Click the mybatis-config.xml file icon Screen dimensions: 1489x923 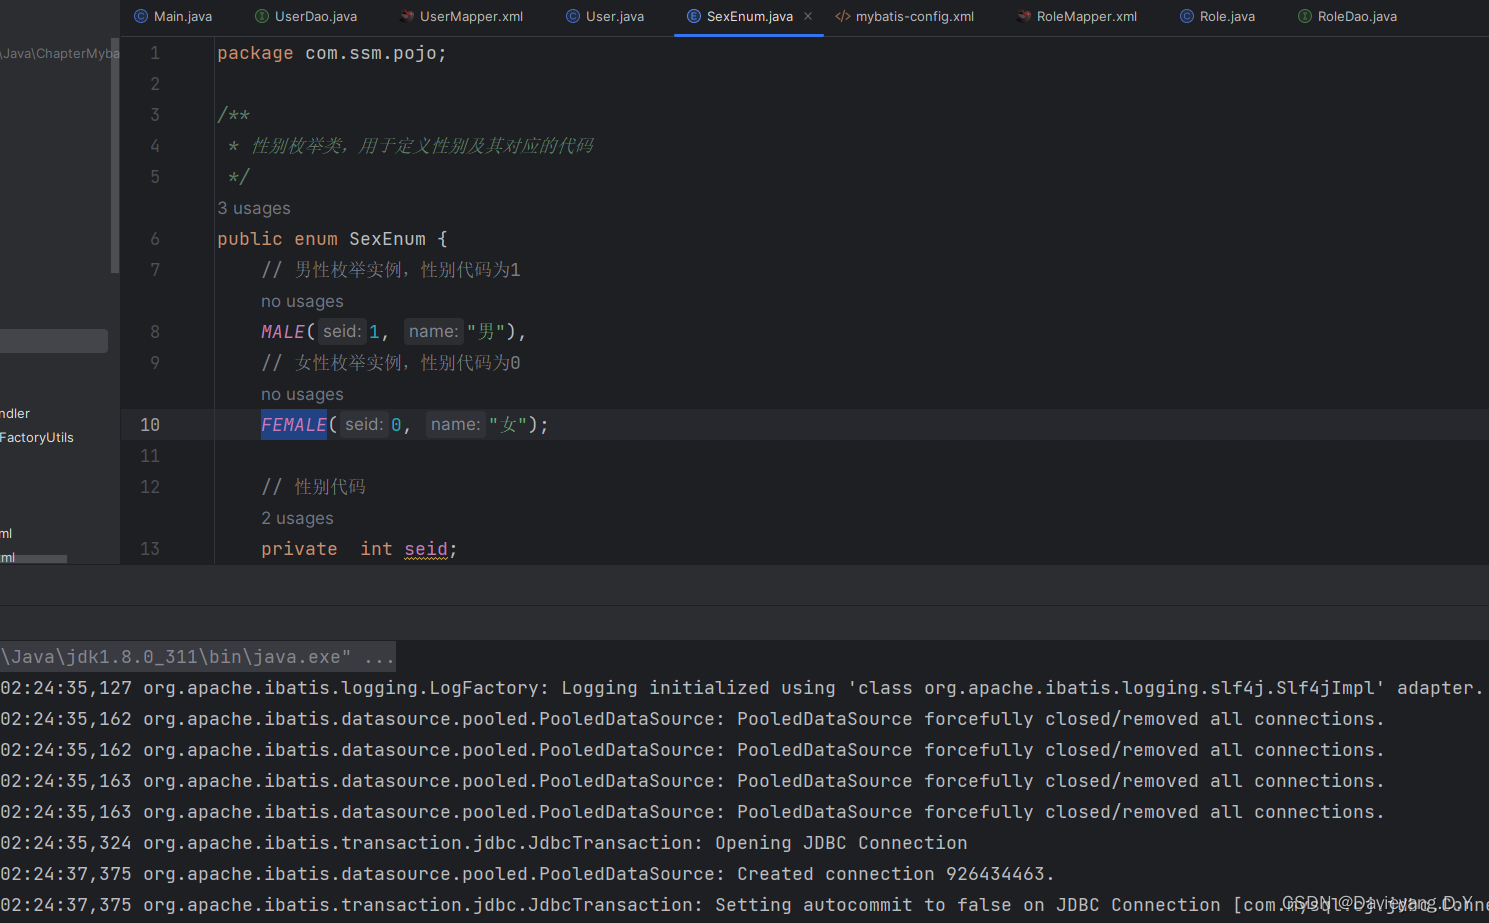point(843,17)
